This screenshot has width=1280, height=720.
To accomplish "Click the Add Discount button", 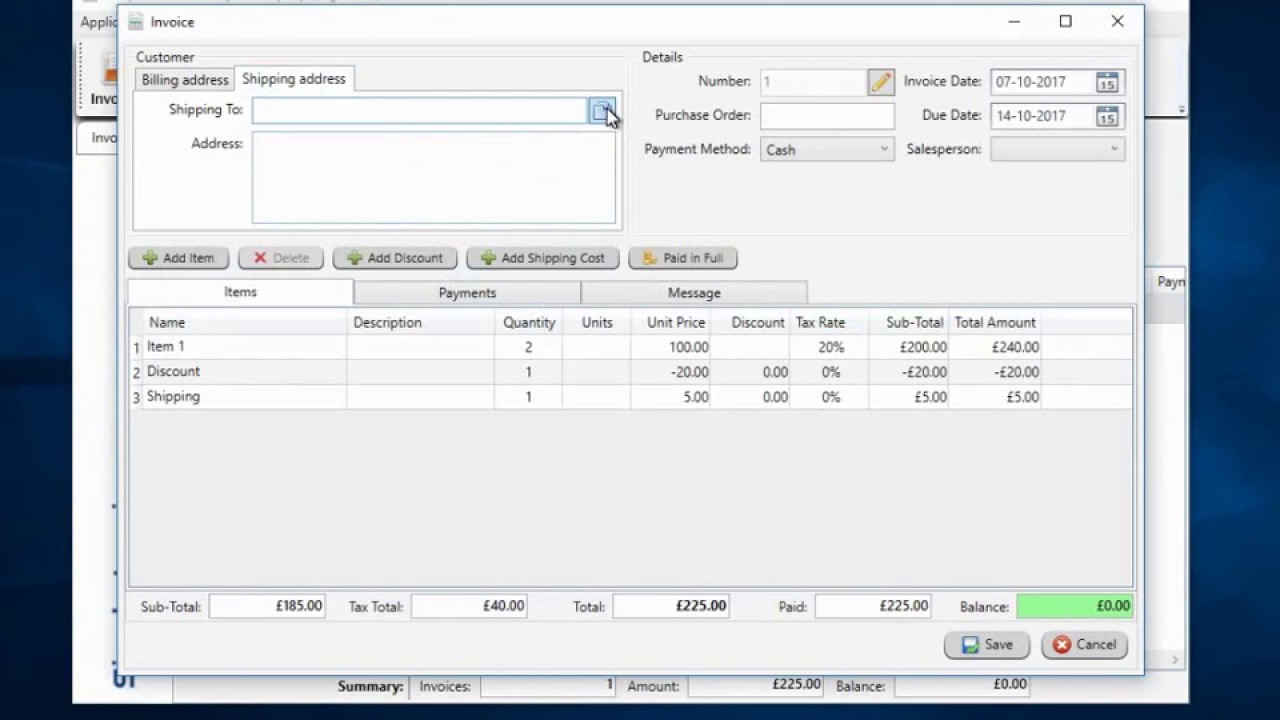I will point(395,258).
